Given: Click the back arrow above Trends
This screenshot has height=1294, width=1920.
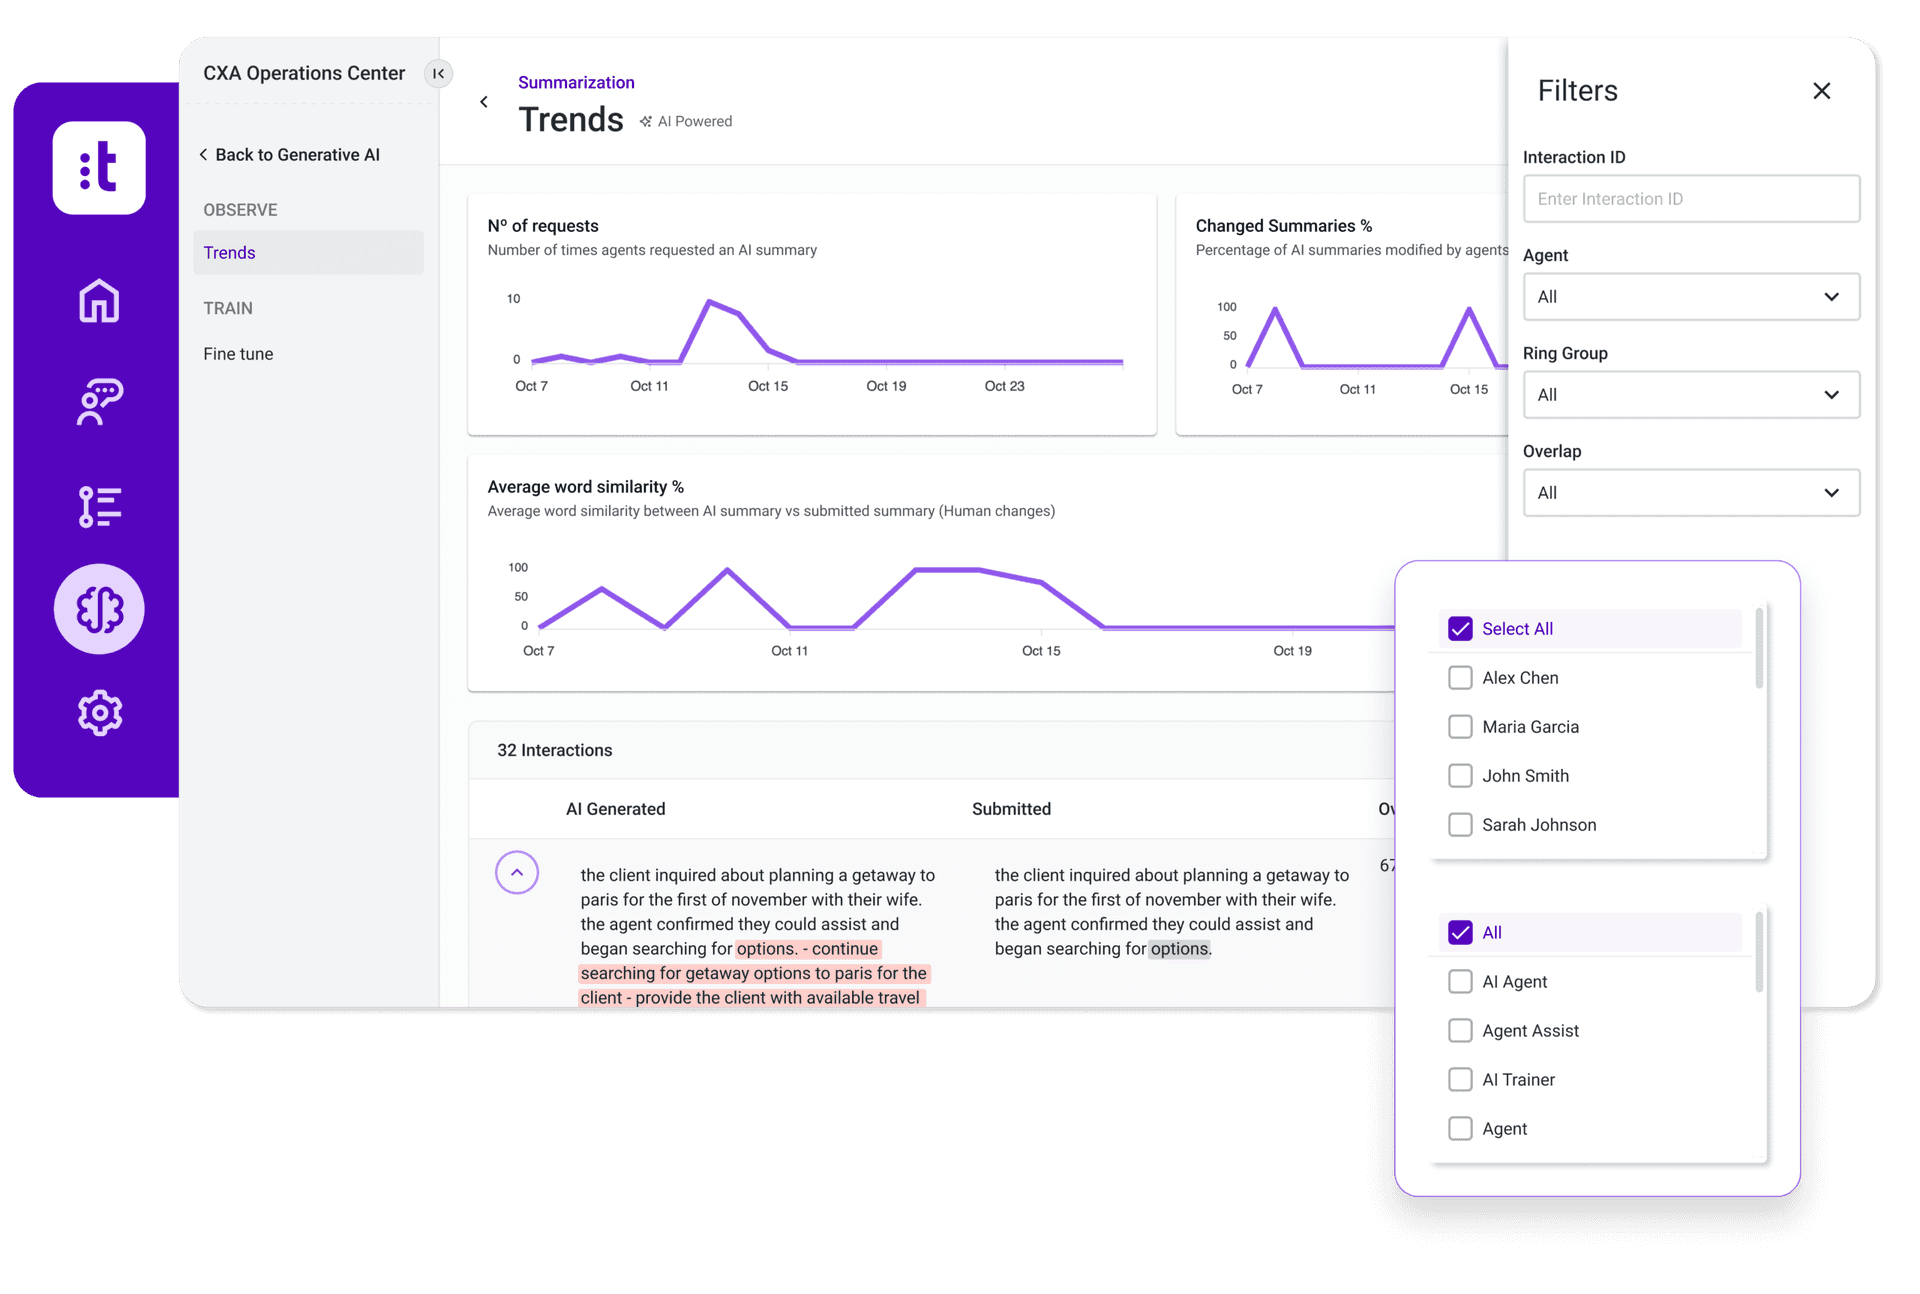Looking at the screenshot, I should (484, 101).
